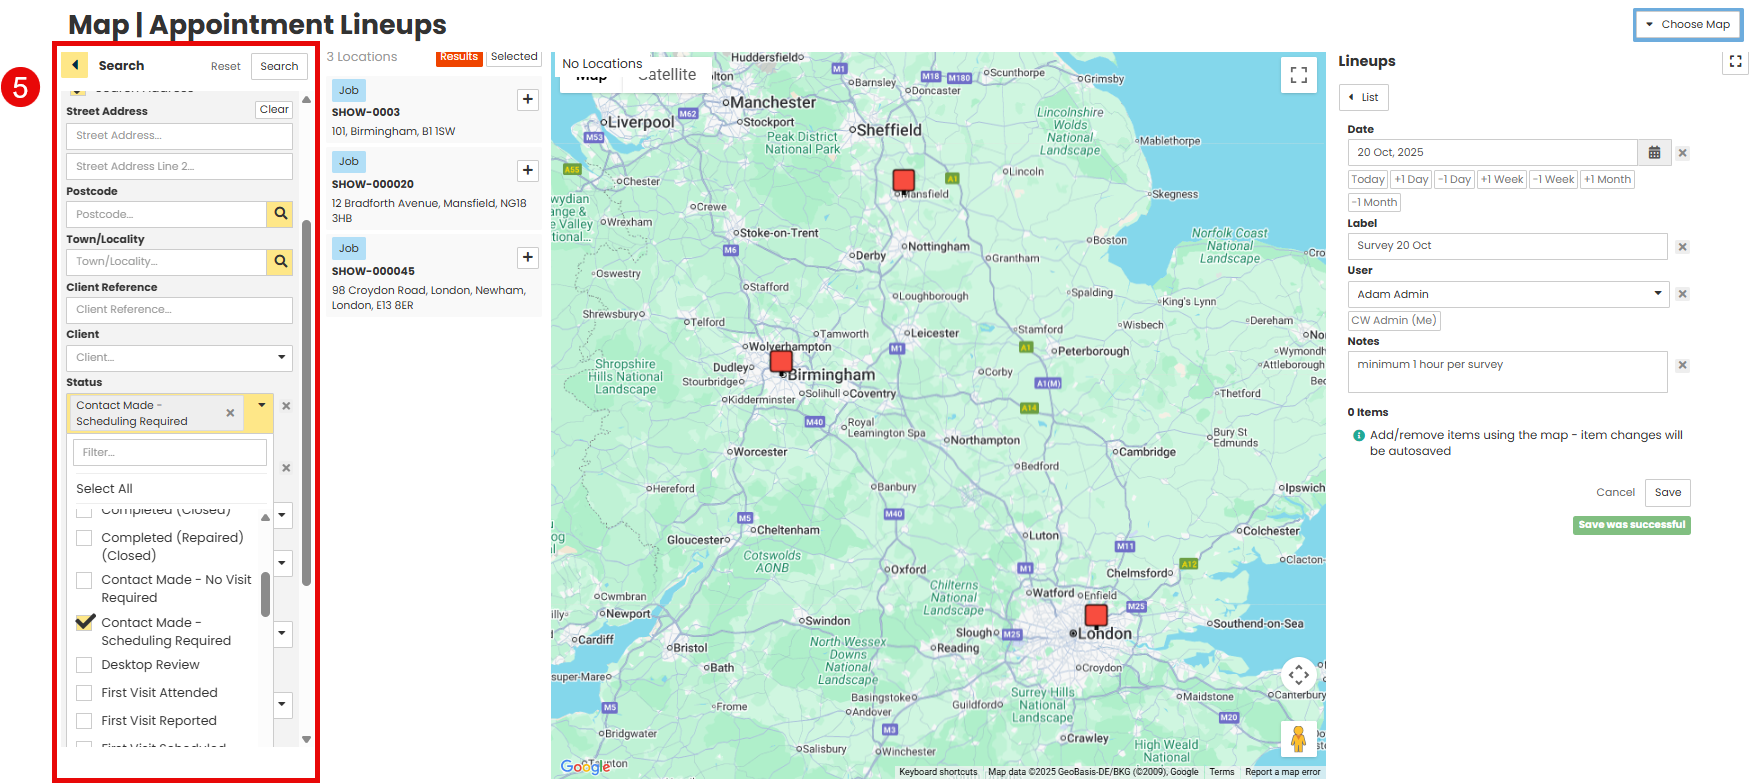Viewport: 1756px width, 784px height.
Task: Clear the Status filter with the x
Action: click(286, 406)
